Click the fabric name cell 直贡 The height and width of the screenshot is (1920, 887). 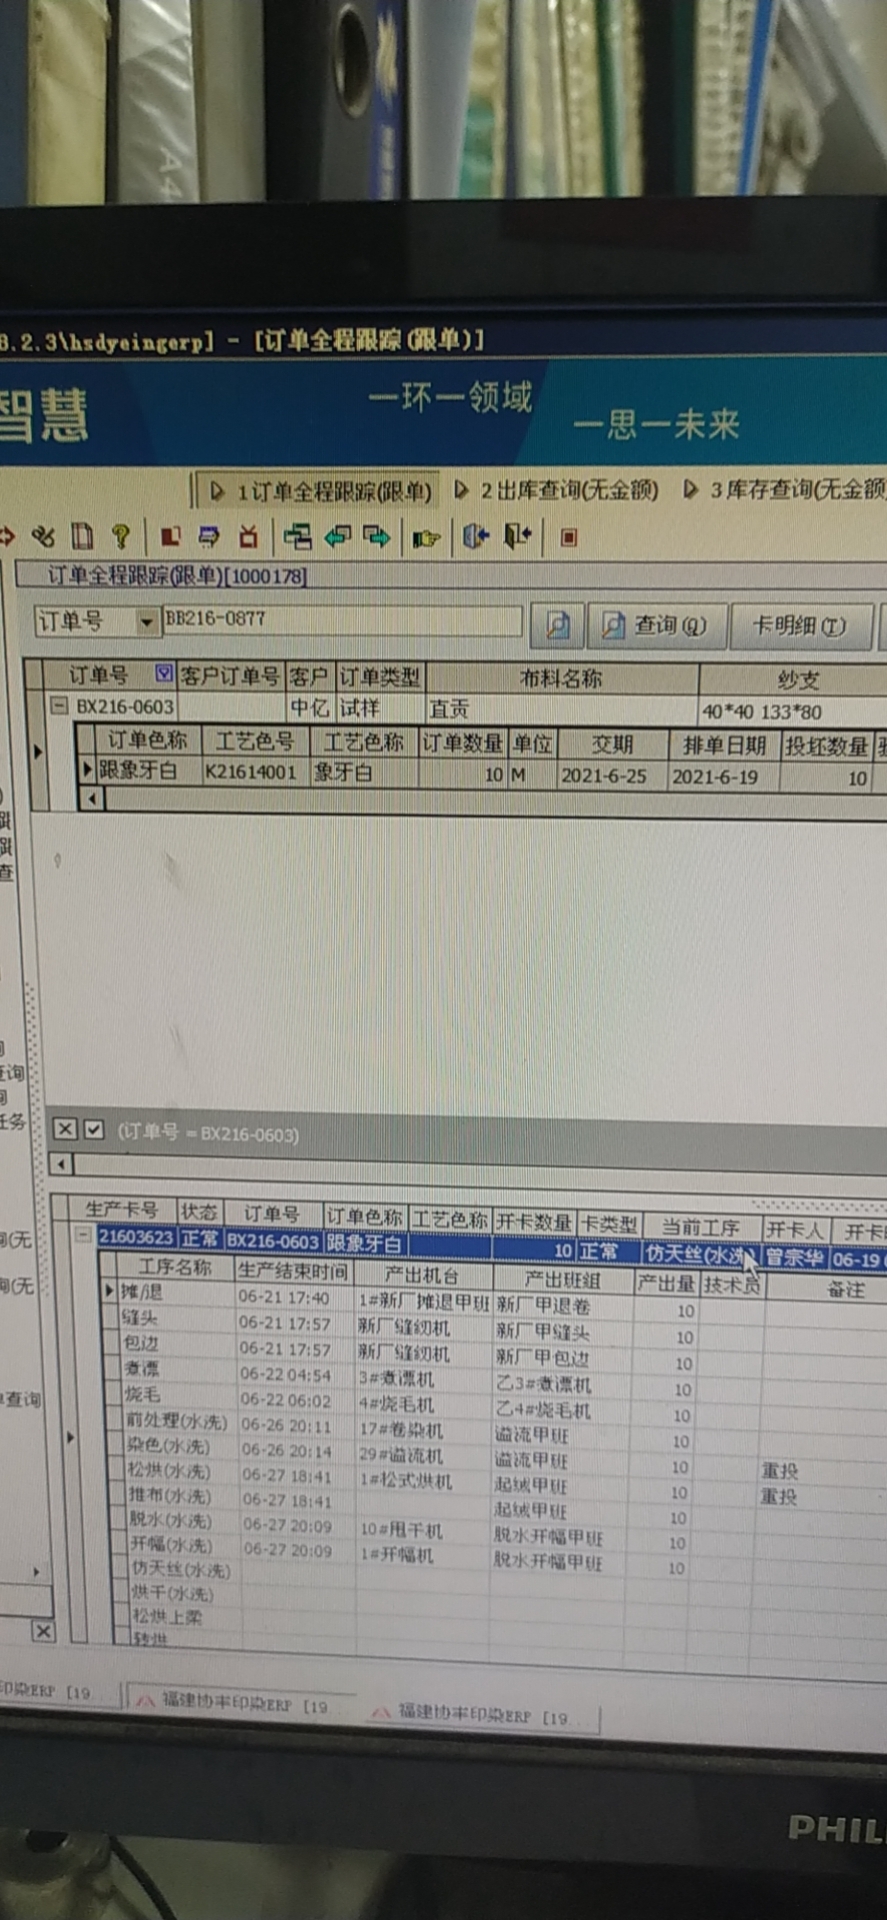[x=562, y=709]
